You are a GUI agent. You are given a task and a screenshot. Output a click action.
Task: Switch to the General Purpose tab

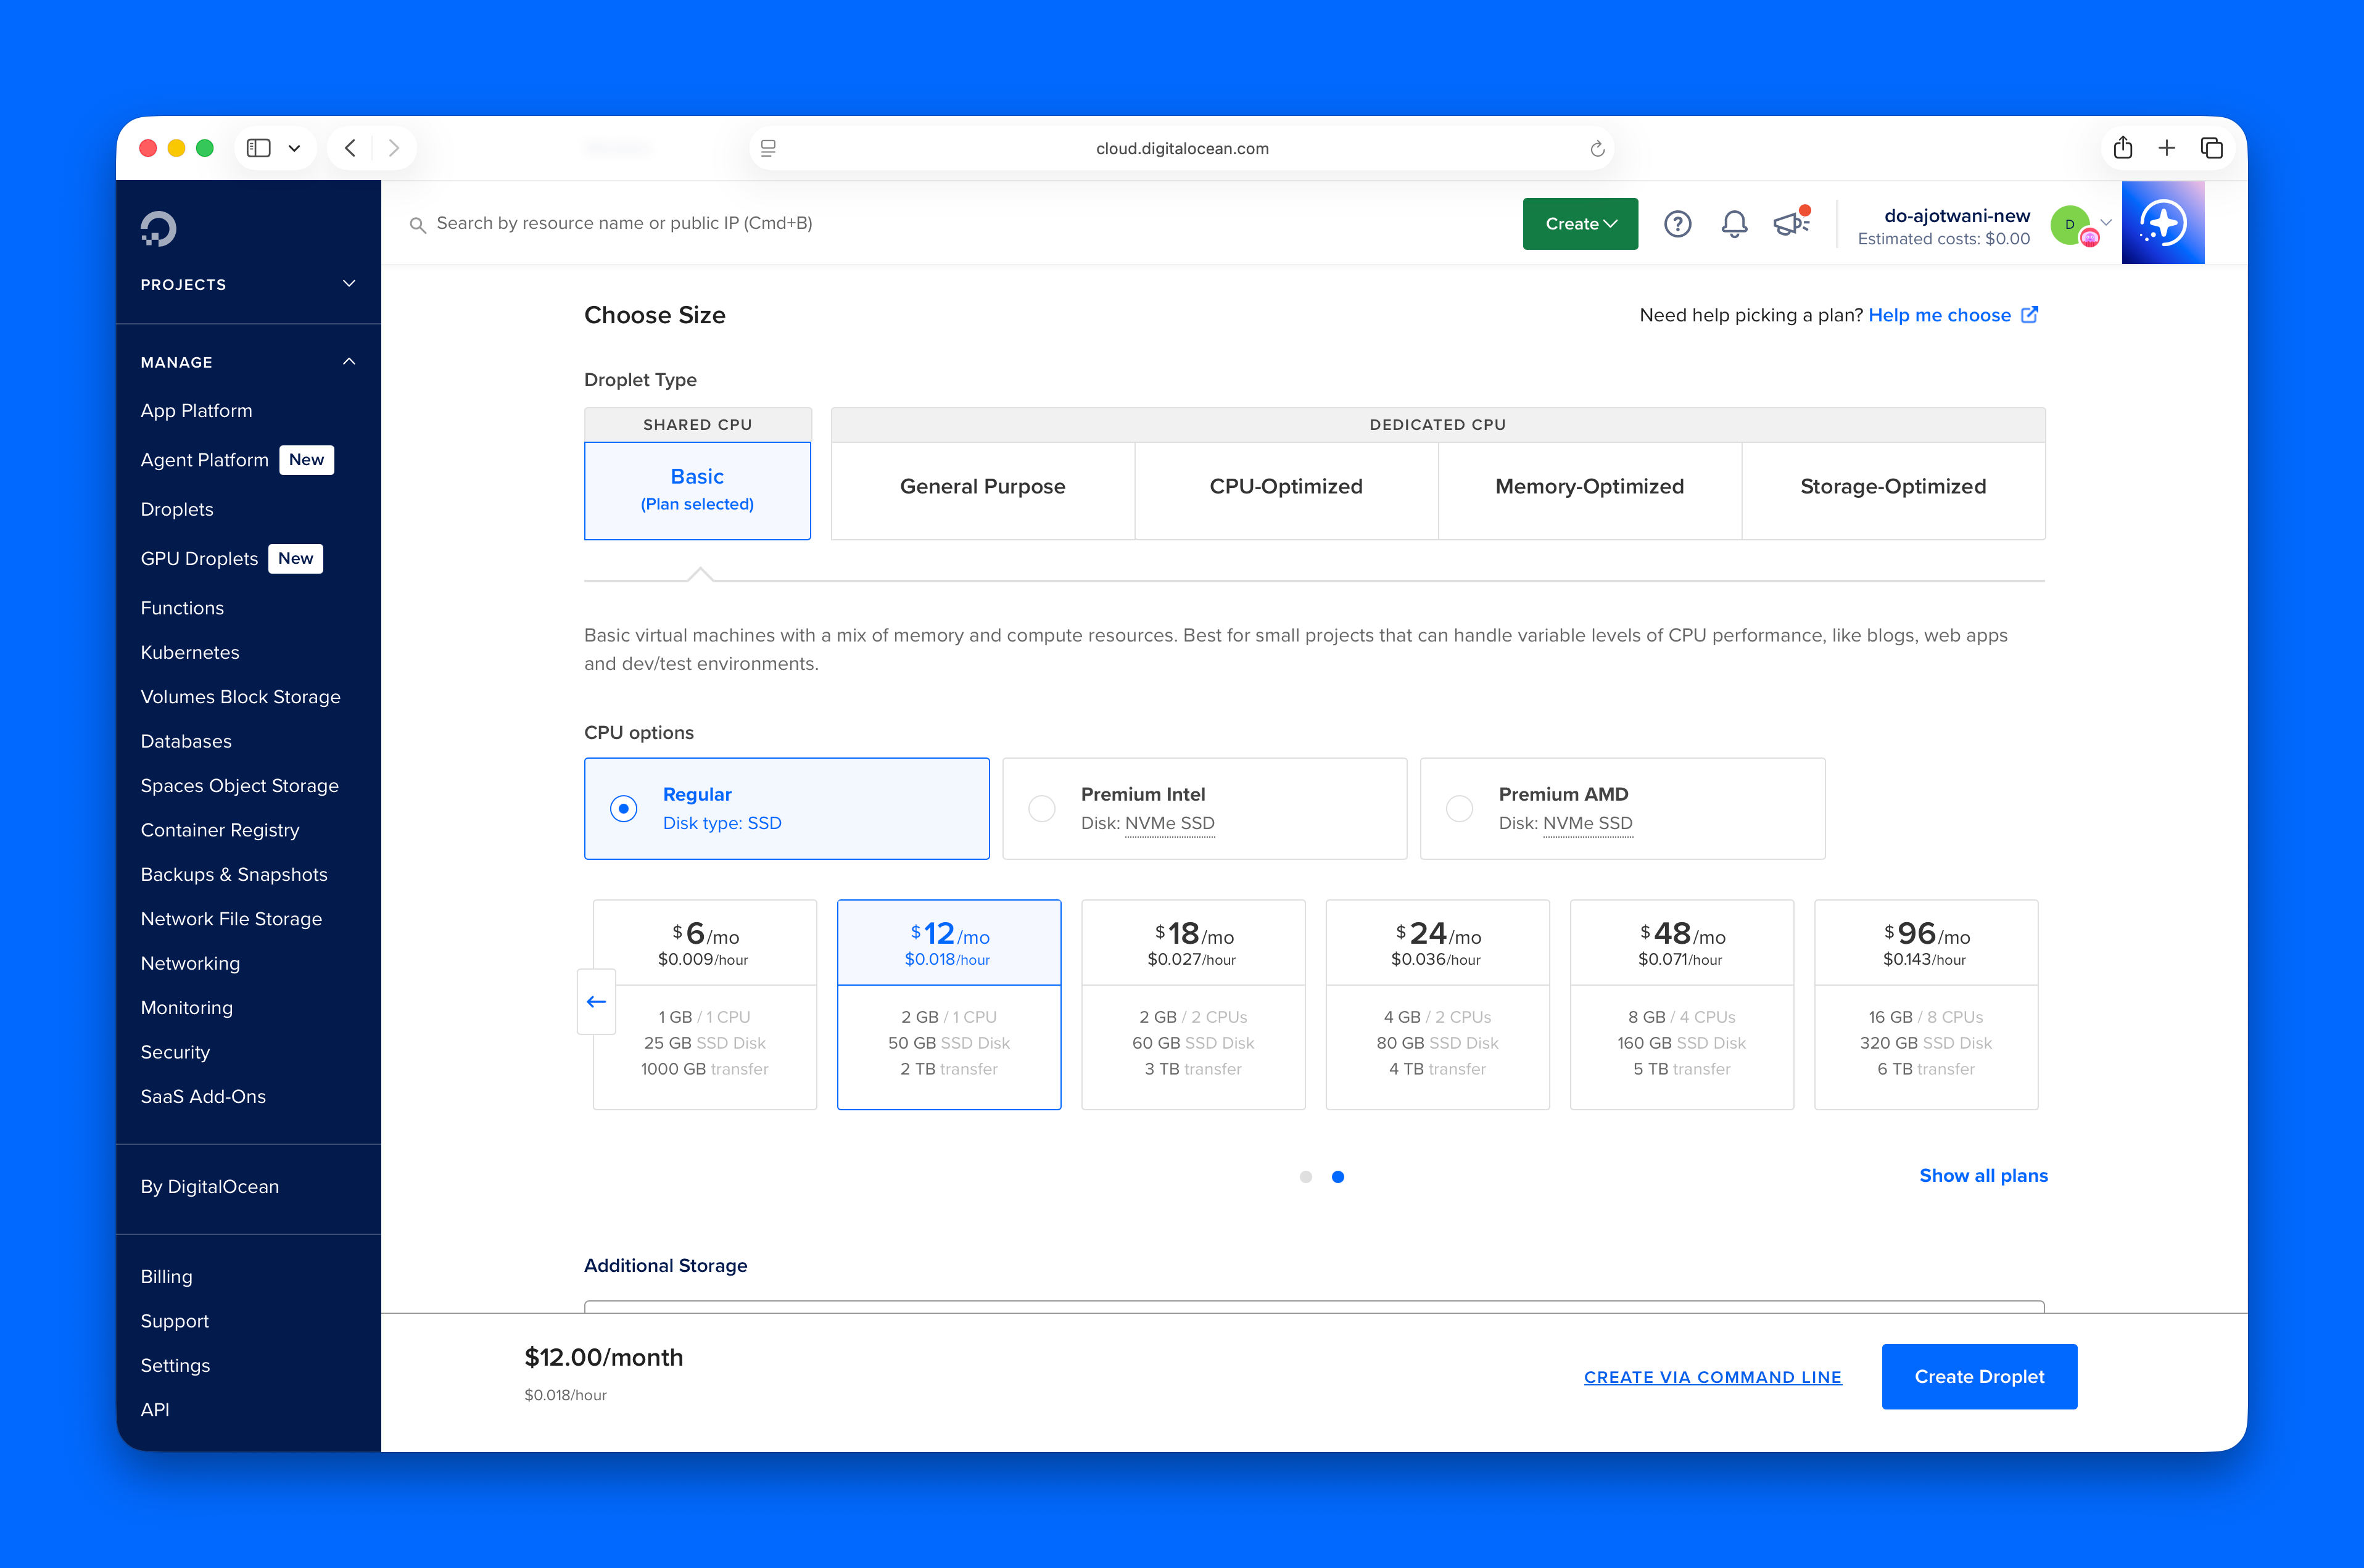982,487
